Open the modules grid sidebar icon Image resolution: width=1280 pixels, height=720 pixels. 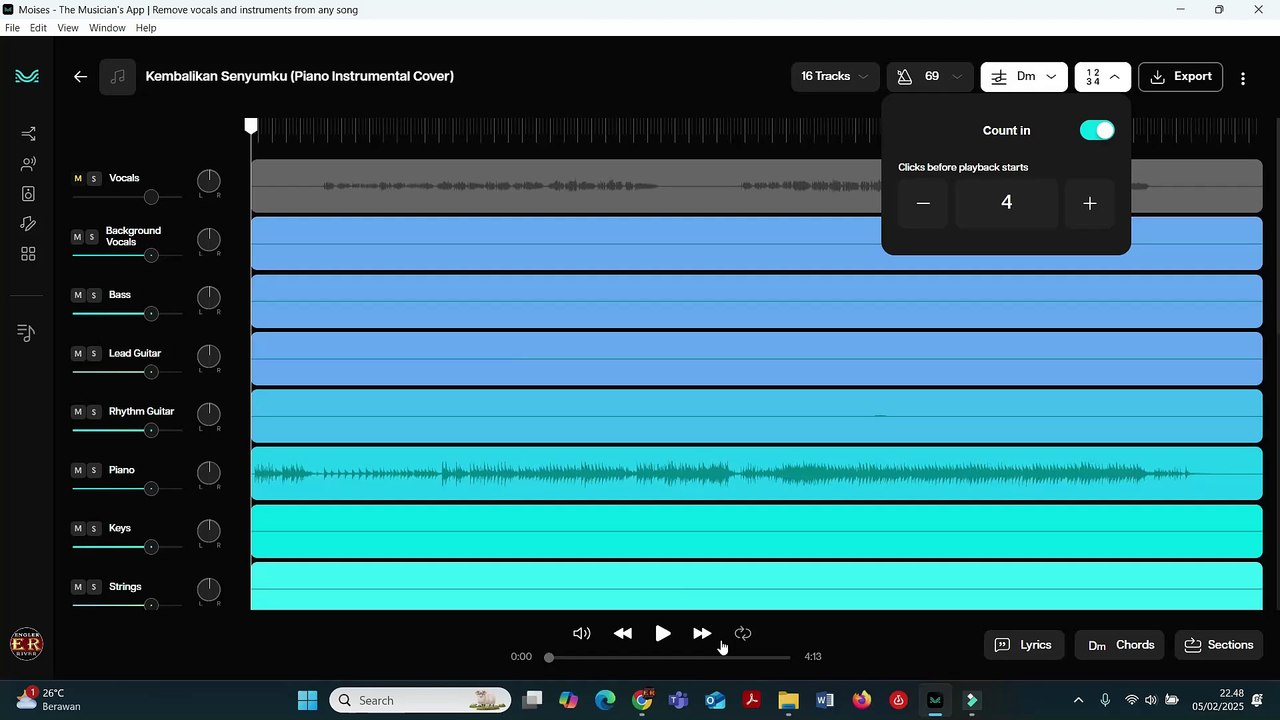tap(28, 254)
